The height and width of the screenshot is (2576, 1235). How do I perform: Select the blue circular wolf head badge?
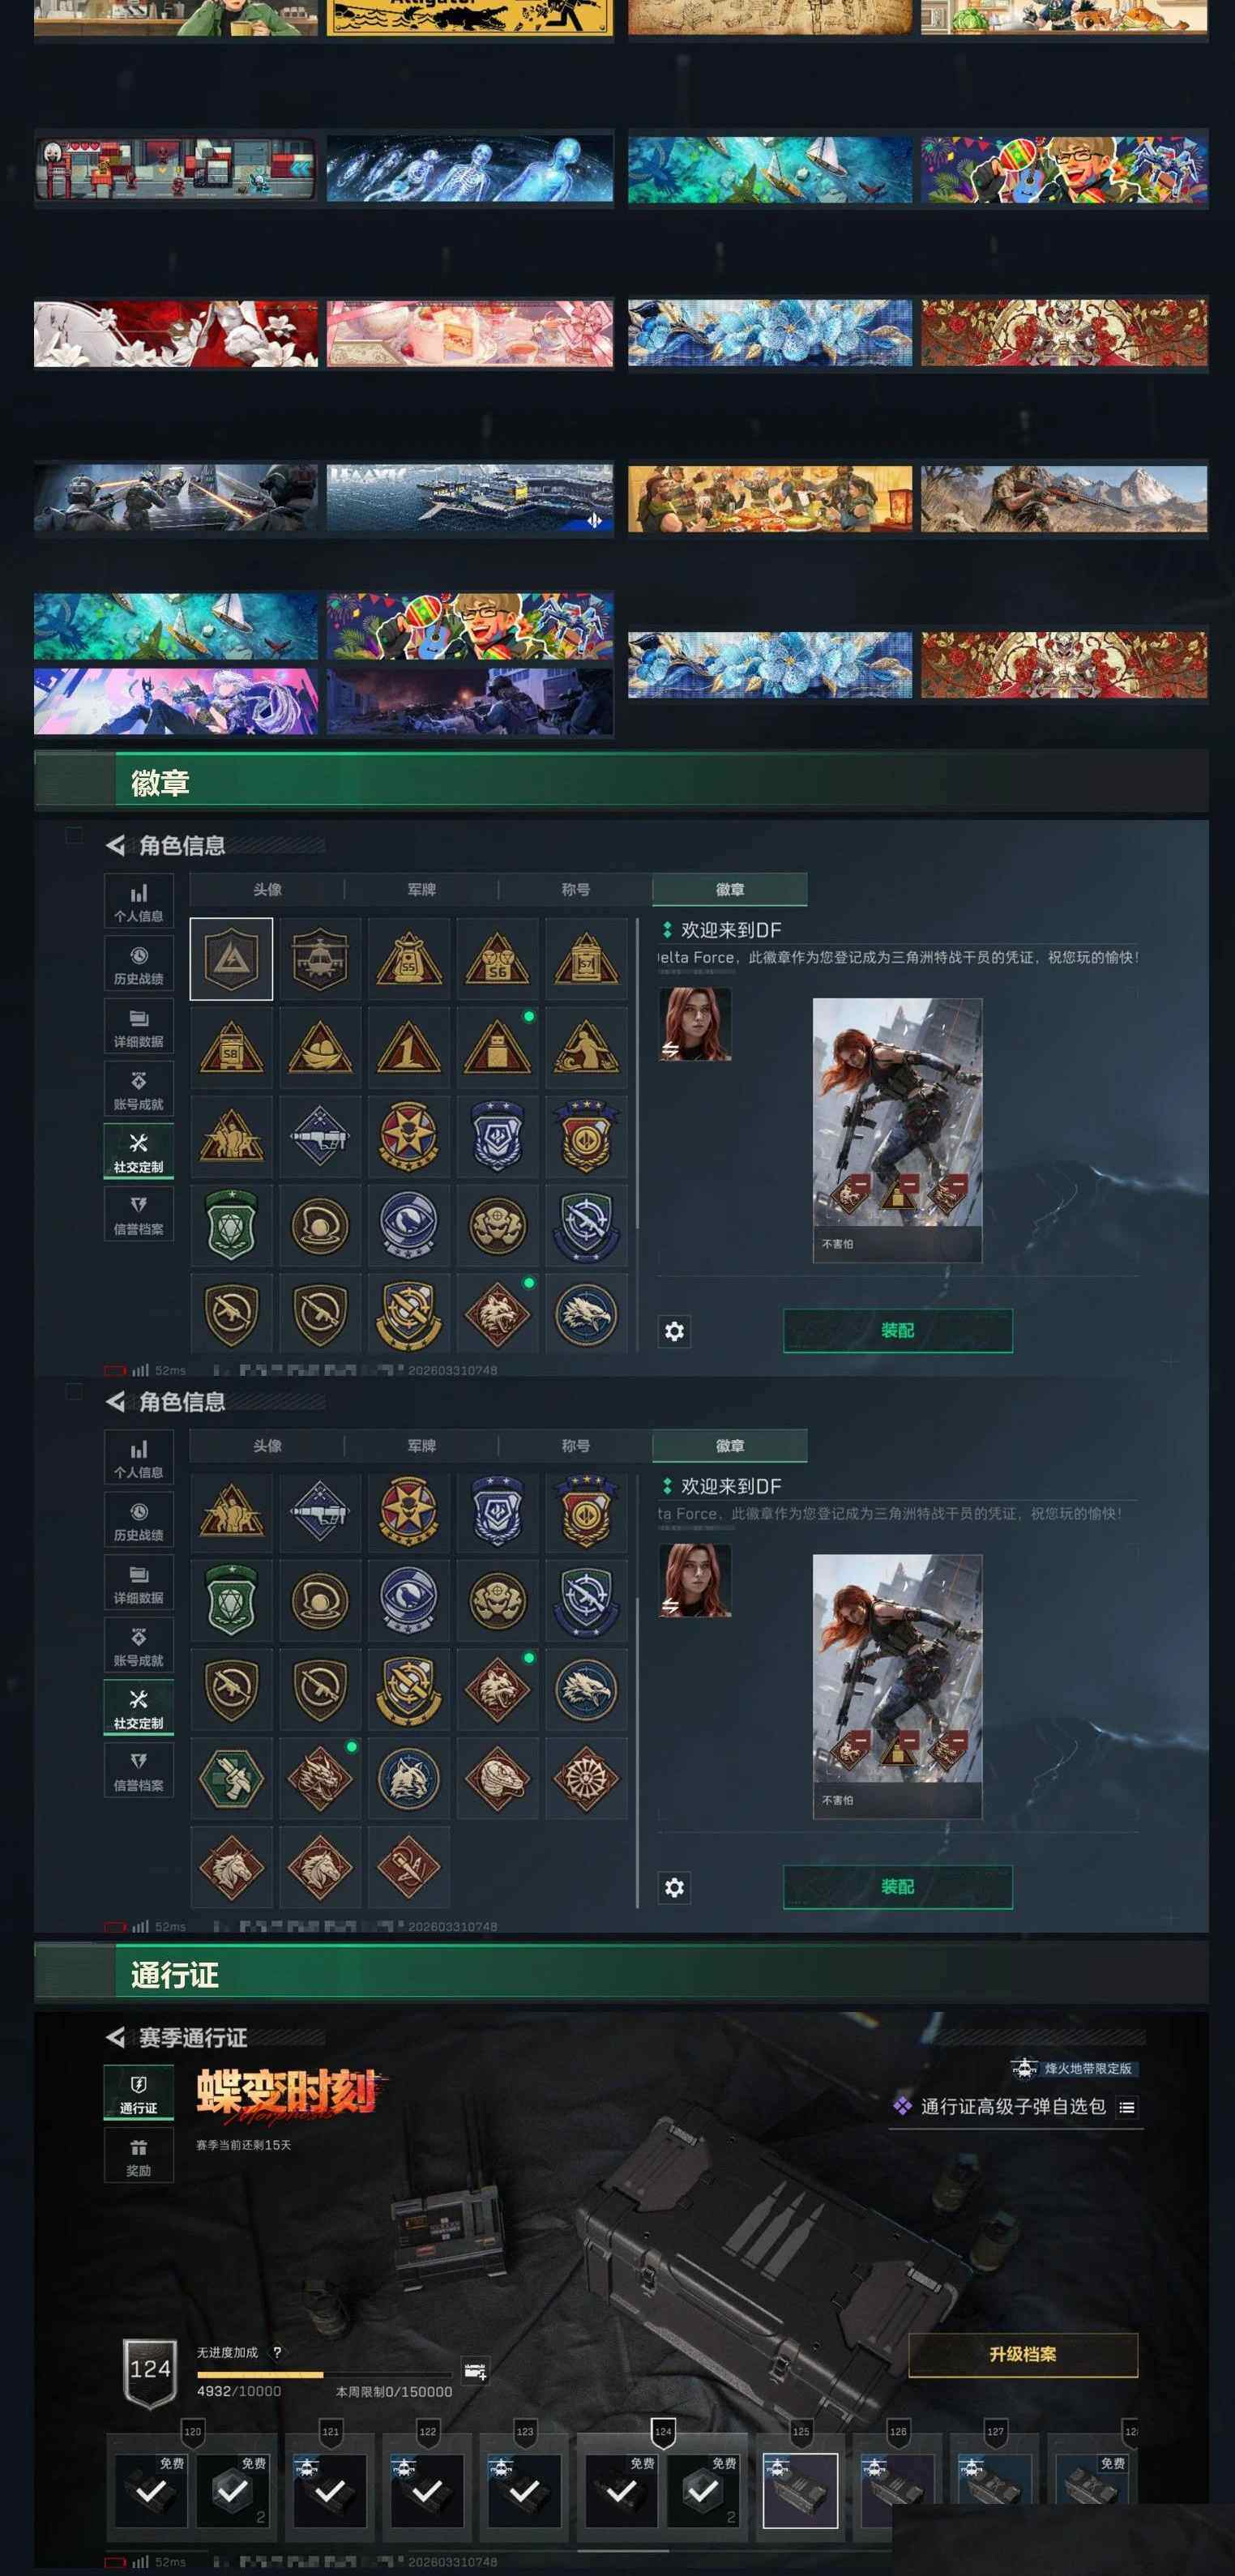pos(408,1778)
